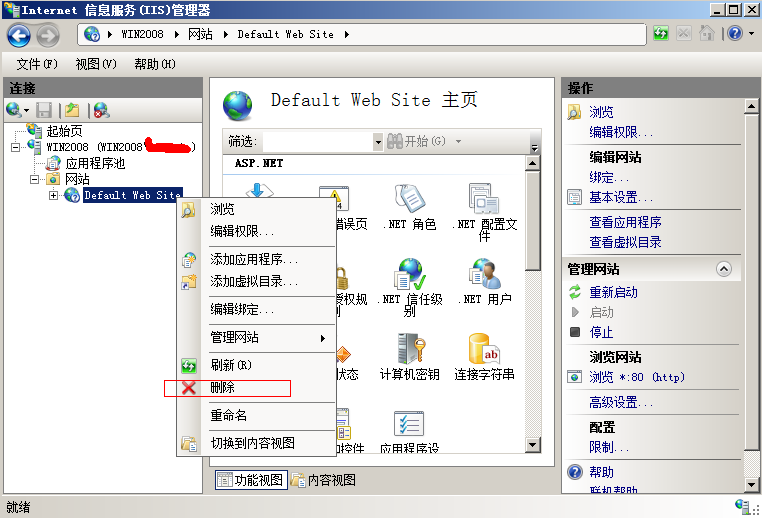Click the save icon in the 连接 toolbar
Viewport: 762px width, 518px height.
point(44,110)
